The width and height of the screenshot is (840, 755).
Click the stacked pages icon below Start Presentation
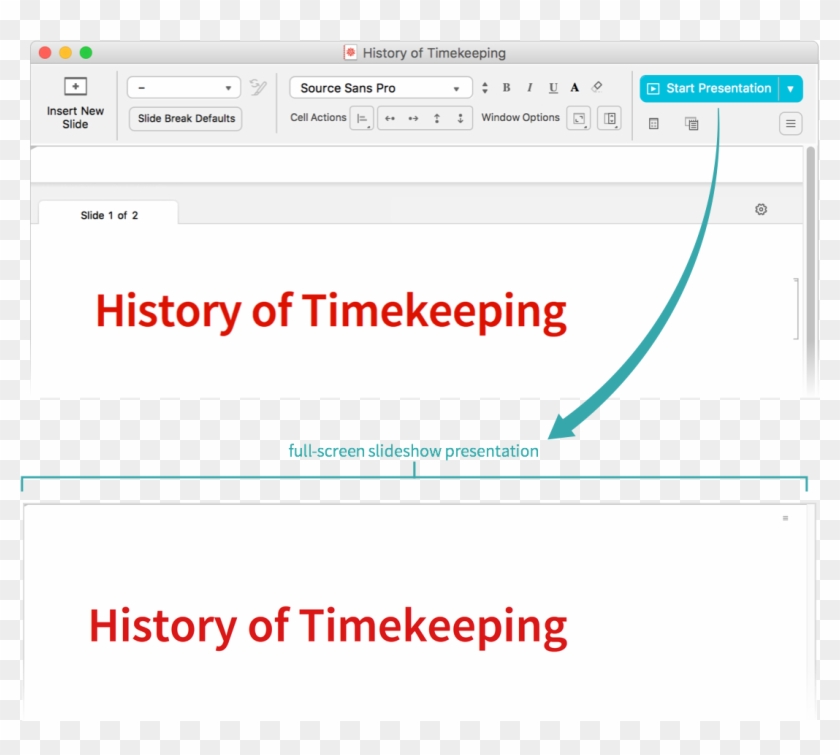pos(691,124)
